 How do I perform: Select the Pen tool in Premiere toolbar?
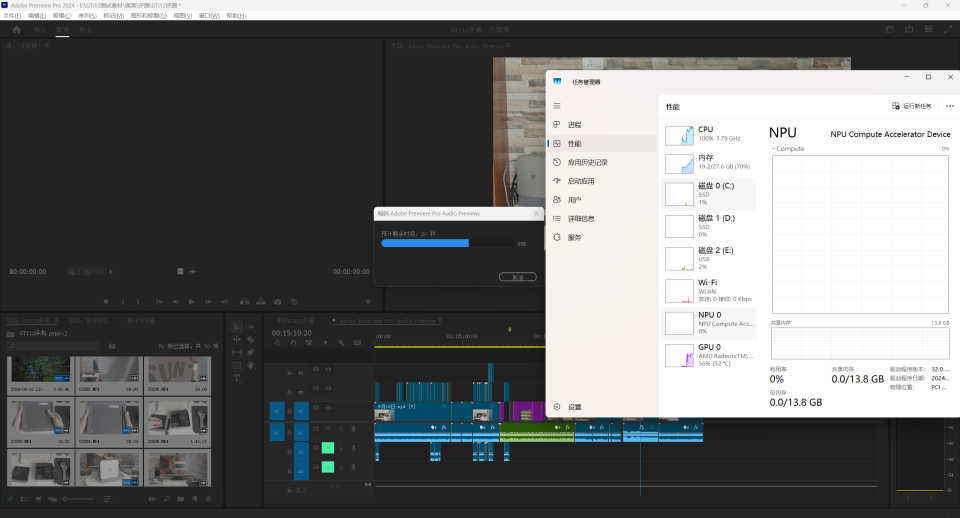pyautogui.click(x=251, y=353)
